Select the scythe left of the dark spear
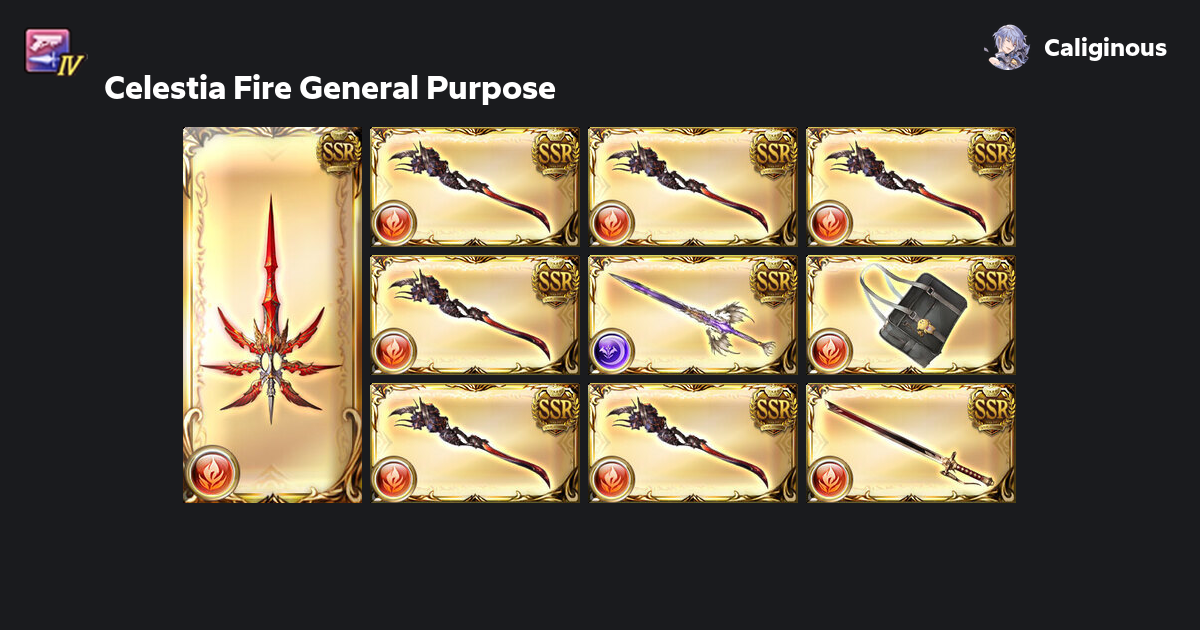The height and width of the screenshot is (630, 1200). [475, 315]
